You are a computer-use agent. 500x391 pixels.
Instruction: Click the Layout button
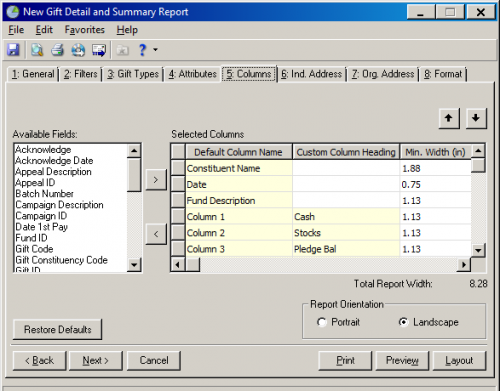pos(459,361)
